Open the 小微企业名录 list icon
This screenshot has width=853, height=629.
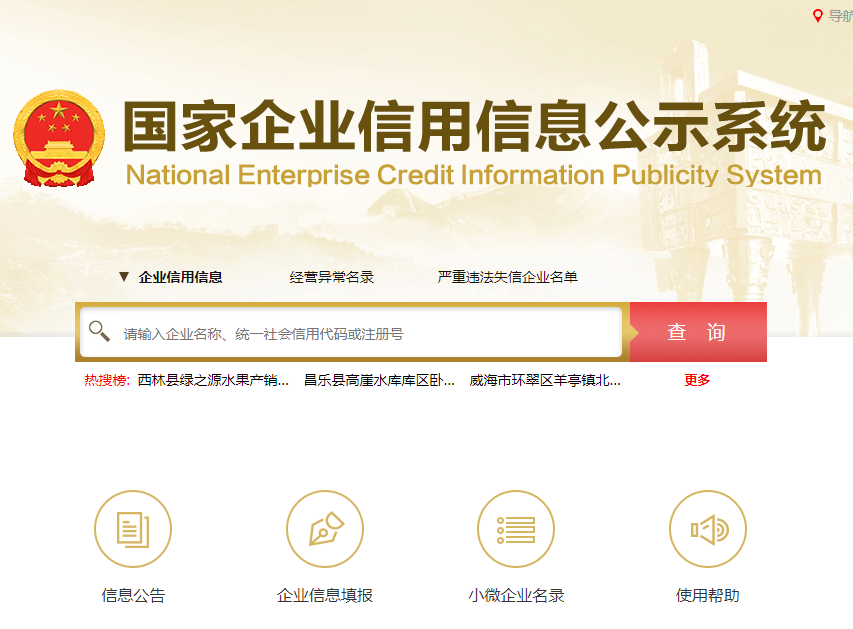(516, 529)
